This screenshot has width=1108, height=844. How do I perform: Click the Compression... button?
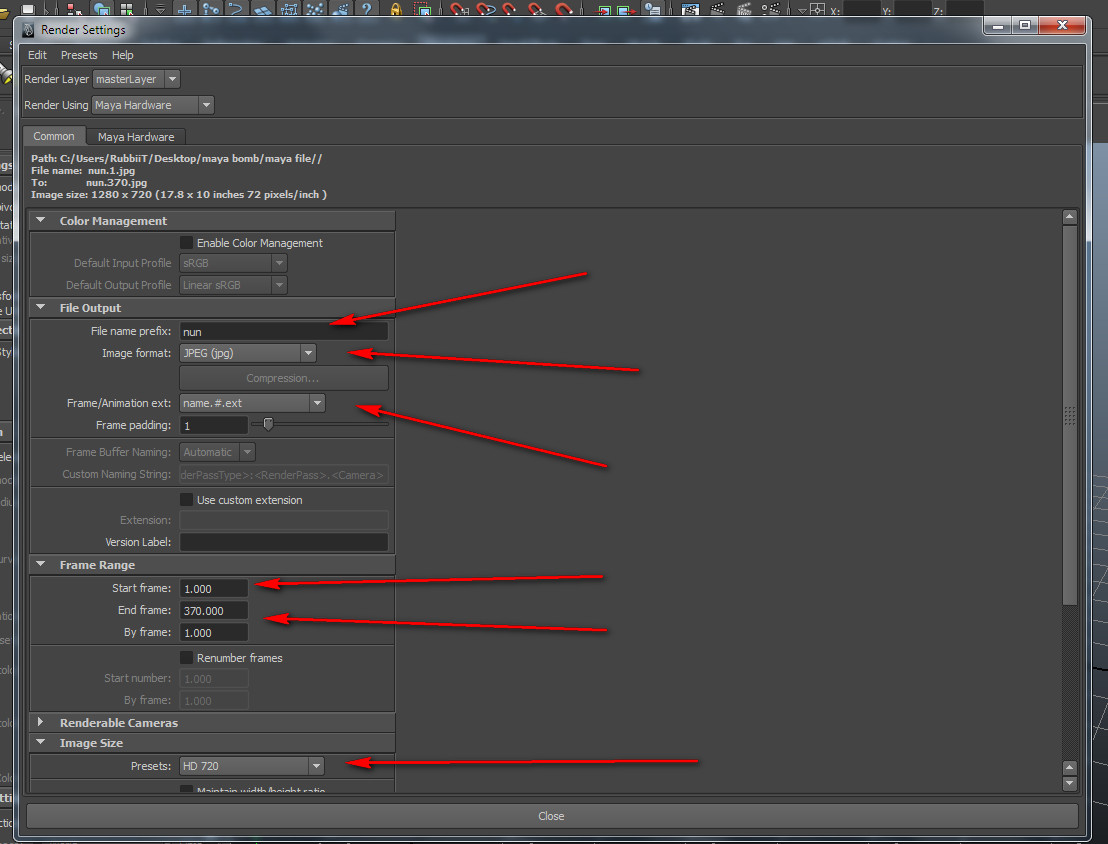(x=283, y=378)
